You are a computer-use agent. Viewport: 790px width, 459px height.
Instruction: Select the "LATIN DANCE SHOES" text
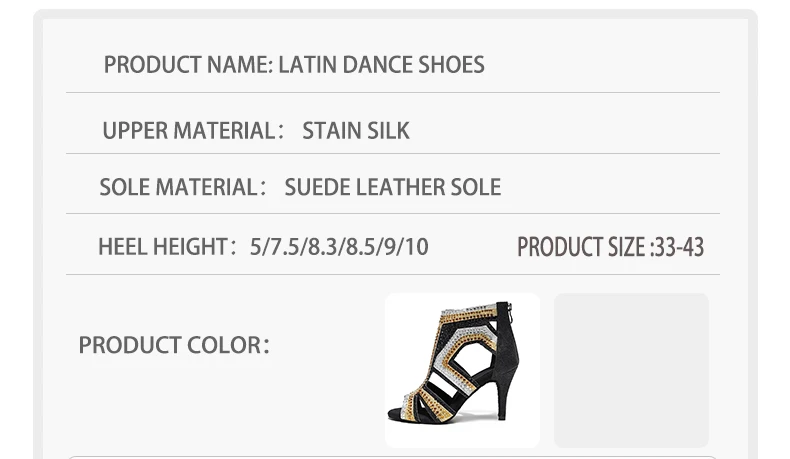[381, 65]
